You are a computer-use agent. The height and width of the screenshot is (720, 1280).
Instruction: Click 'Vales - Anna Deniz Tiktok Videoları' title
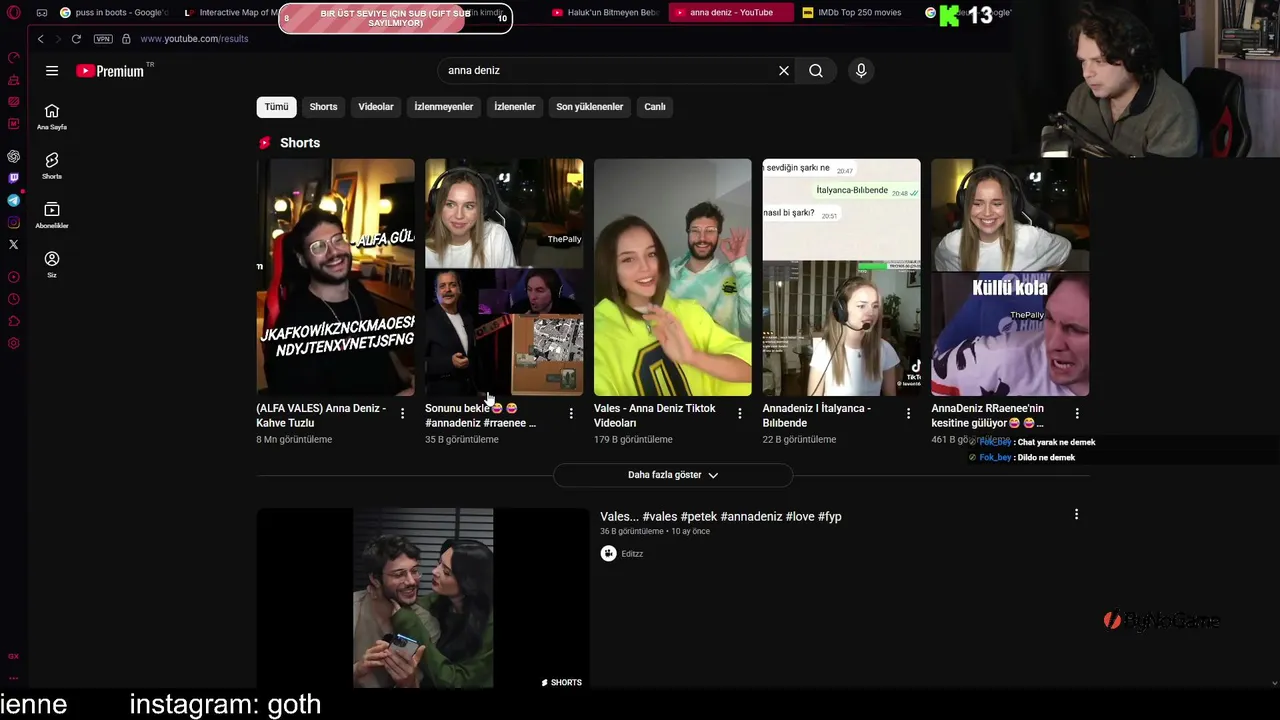[x=655, y=415]
